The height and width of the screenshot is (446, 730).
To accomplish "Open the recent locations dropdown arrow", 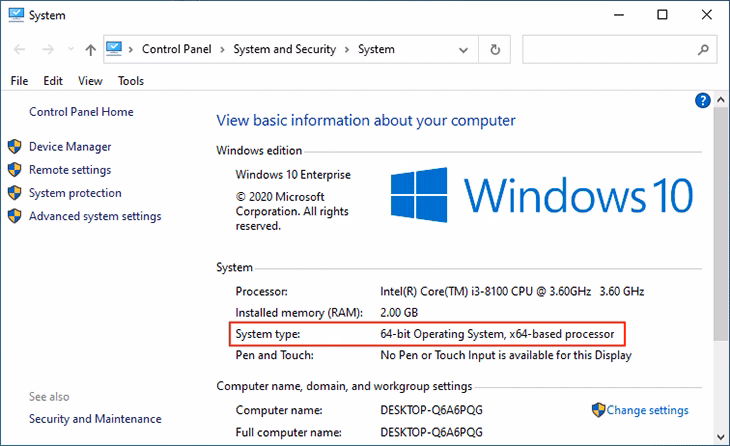I will (x=71, y=49).
